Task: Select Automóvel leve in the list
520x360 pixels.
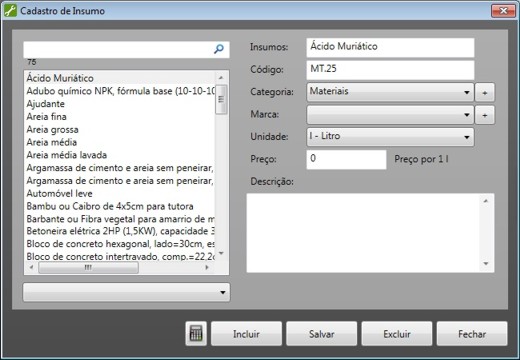Action: click(120, 193)
